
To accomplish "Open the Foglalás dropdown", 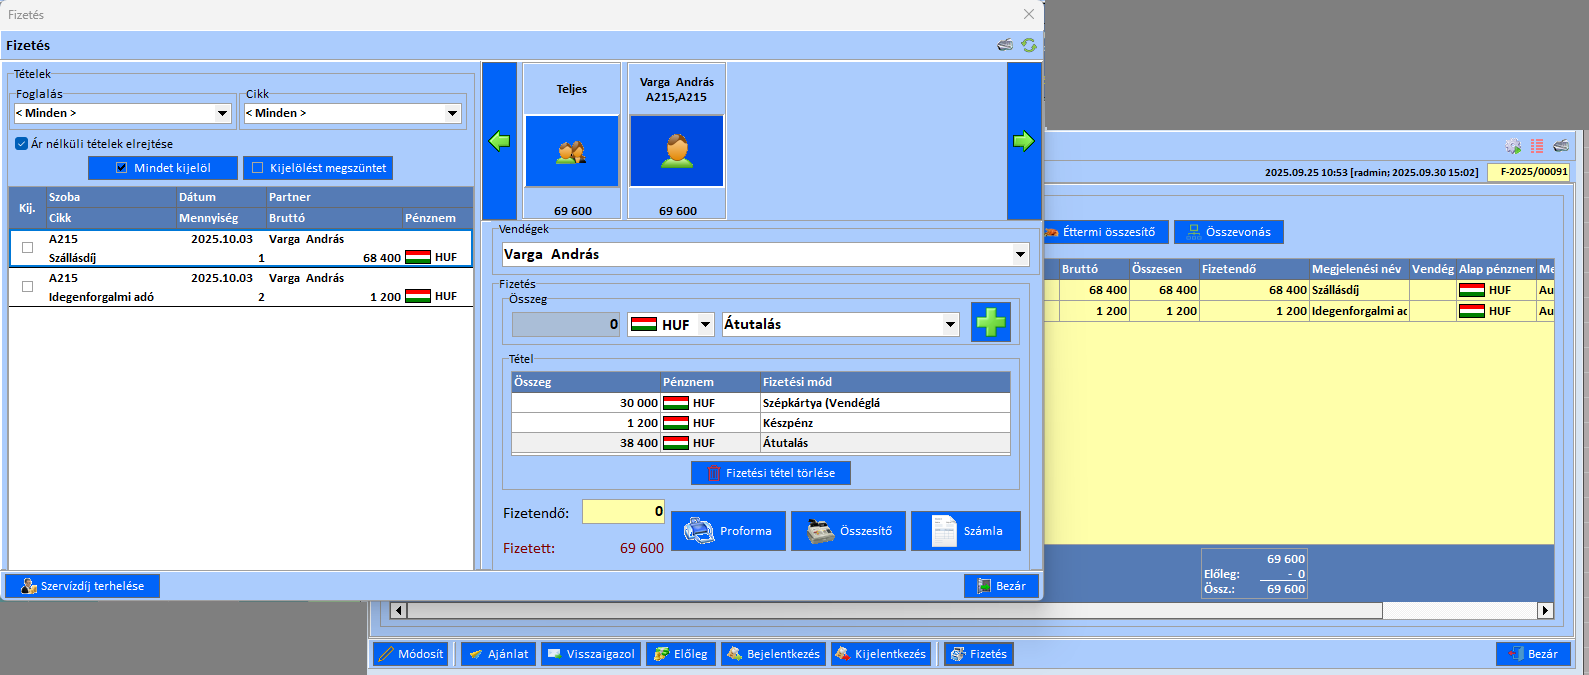I will click(223, 114).
